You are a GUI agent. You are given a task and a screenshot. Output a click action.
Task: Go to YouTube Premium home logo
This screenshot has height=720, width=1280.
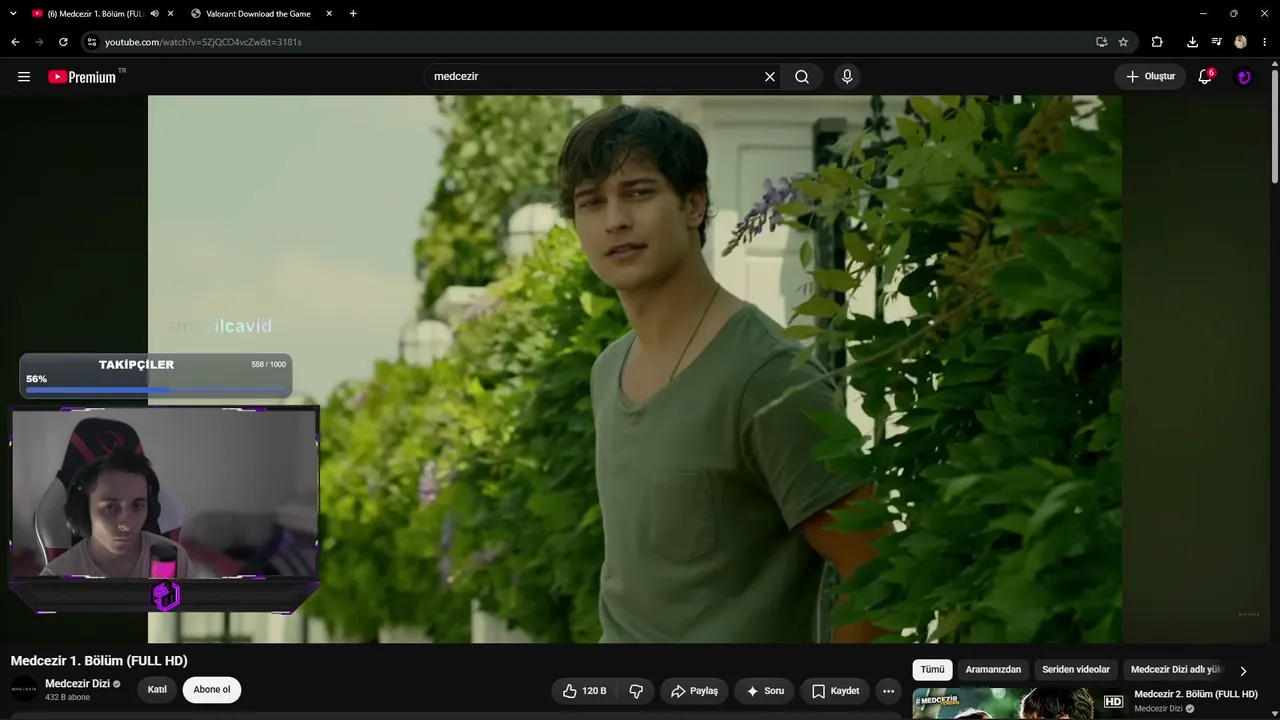[82, 77]
